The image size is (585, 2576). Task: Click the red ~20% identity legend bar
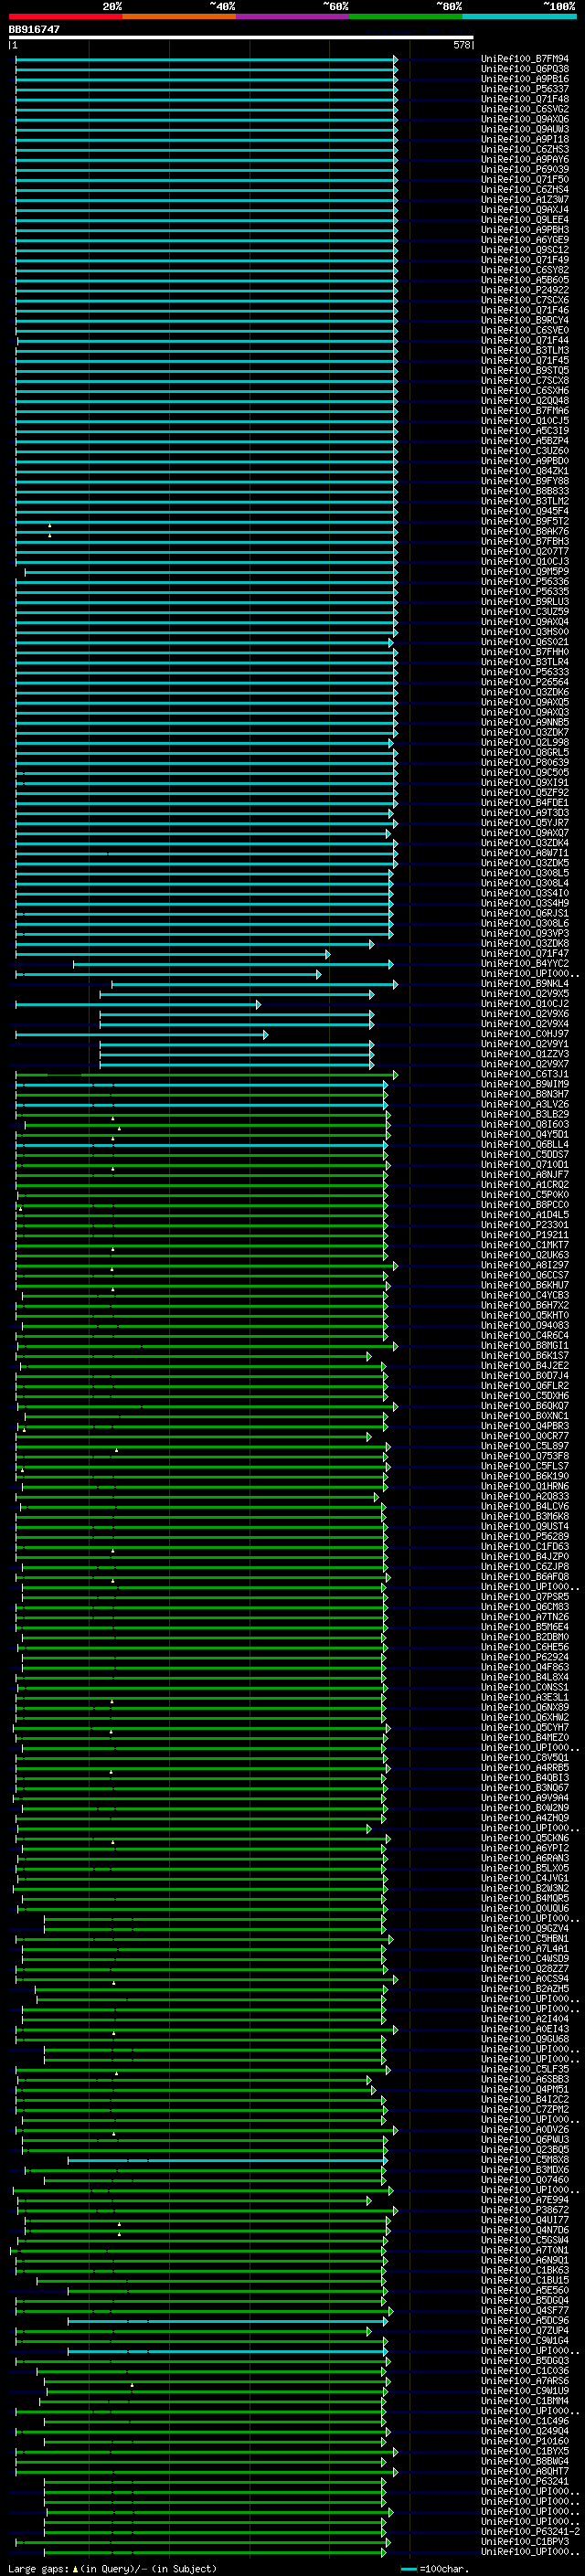[x=66, y=16]
